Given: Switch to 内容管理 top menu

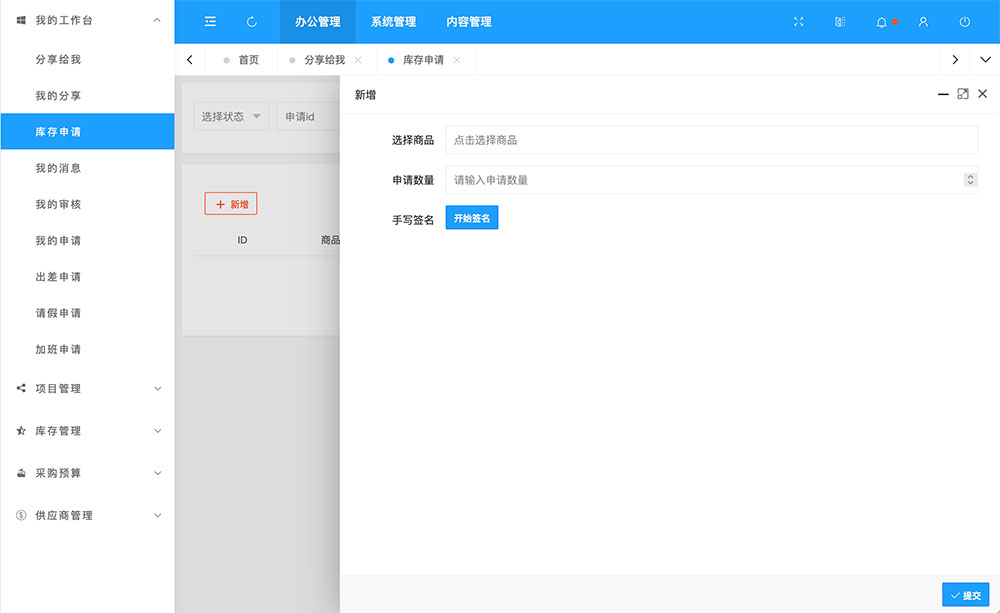Looking at the screenshot, I should pos(469,22).
